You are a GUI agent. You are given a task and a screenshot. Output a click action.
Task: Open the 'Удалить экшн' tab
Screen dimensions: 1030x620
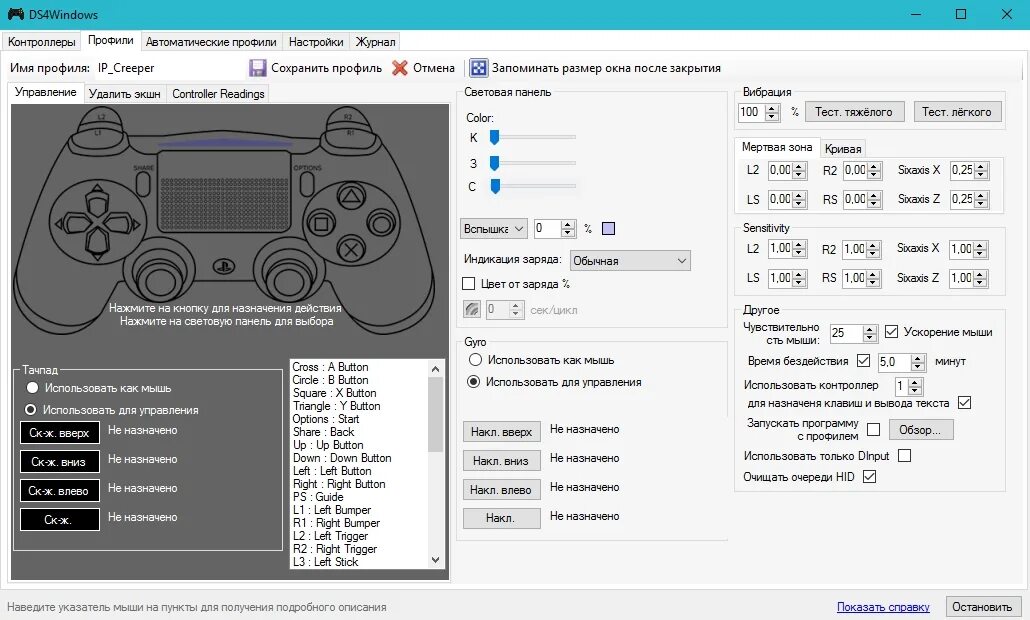click(x=125, y=94)
